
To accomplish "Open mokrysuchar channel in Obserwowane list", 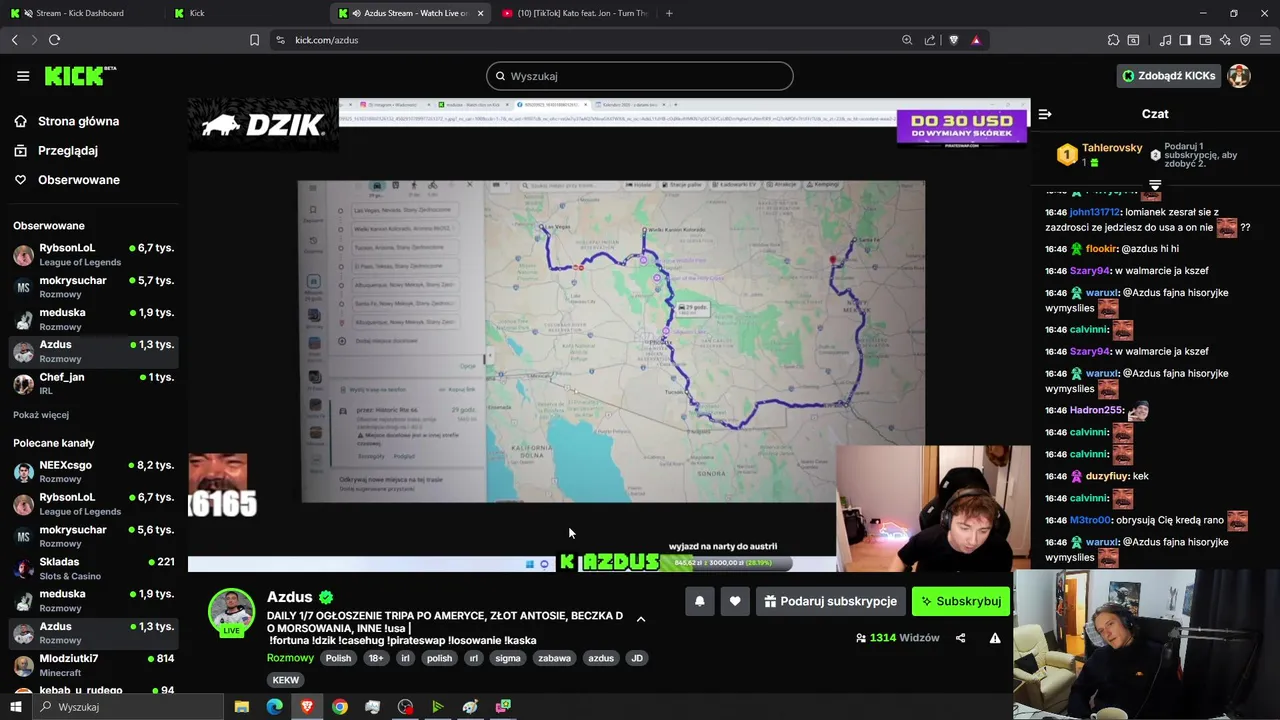I will coord(93,287).
